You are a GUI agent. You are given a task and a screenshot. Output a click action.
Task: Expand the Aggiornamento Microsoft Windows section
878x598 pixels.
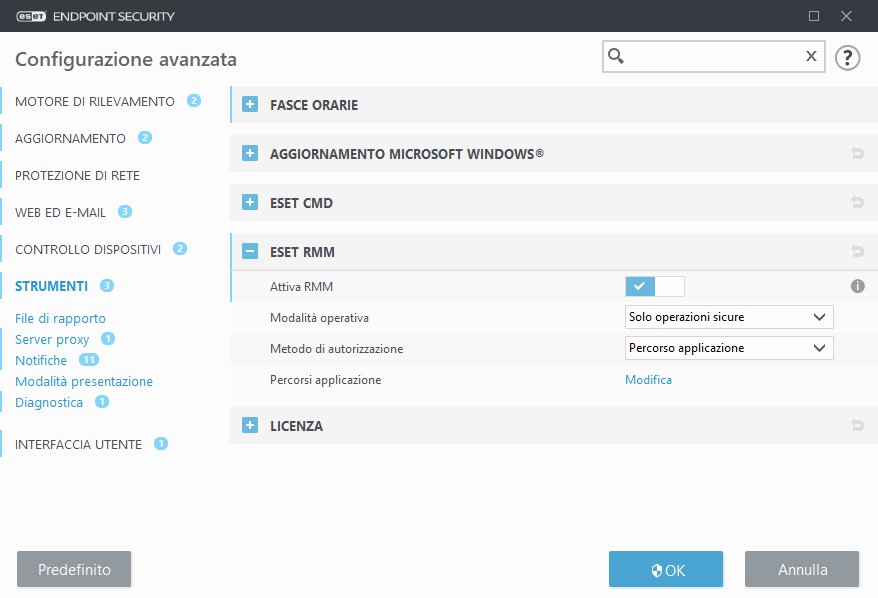tap(250, 153)
